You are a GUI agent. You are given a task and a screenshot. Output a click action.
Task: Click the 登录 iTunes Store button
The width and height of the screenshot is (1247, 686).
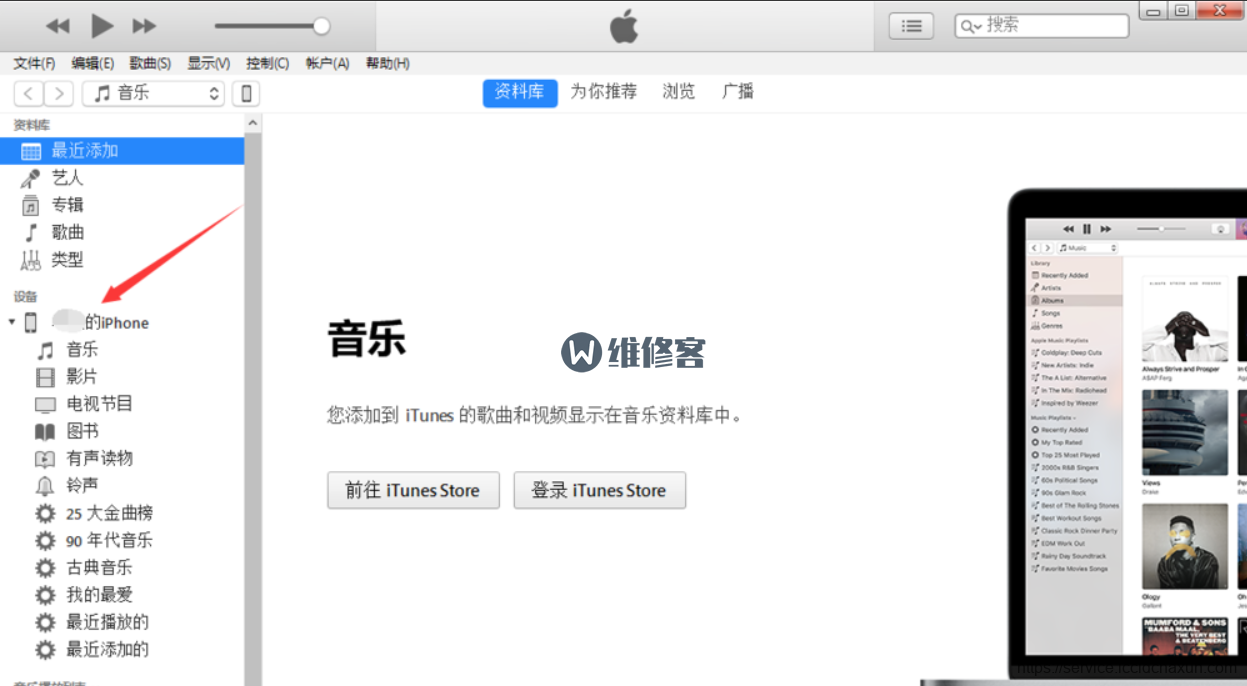point(600,490)
